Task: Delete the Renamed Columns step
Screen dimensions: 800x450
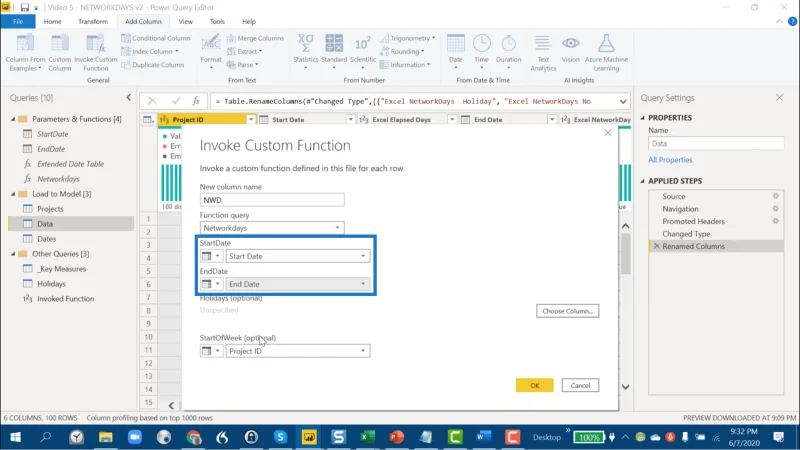Action: click(x=657, y=246)
